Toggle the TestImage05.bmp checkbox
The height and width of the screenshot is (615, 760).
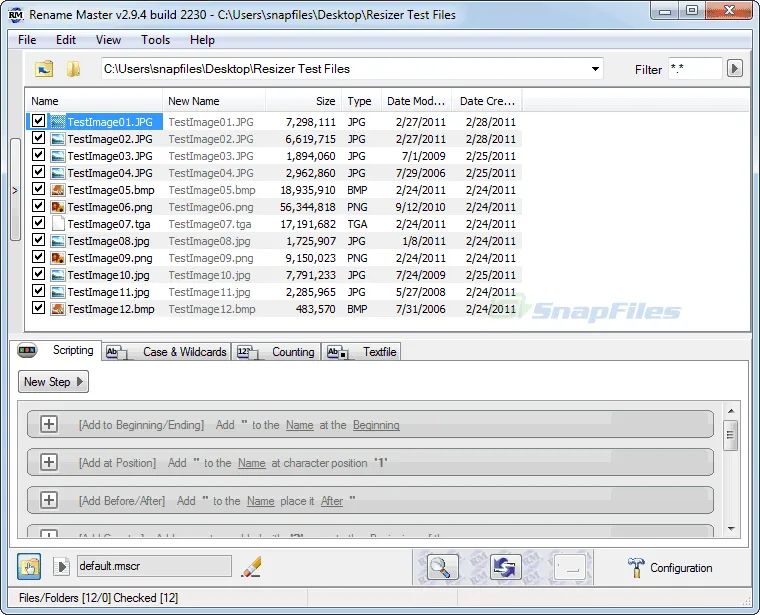tap(38, 189)
